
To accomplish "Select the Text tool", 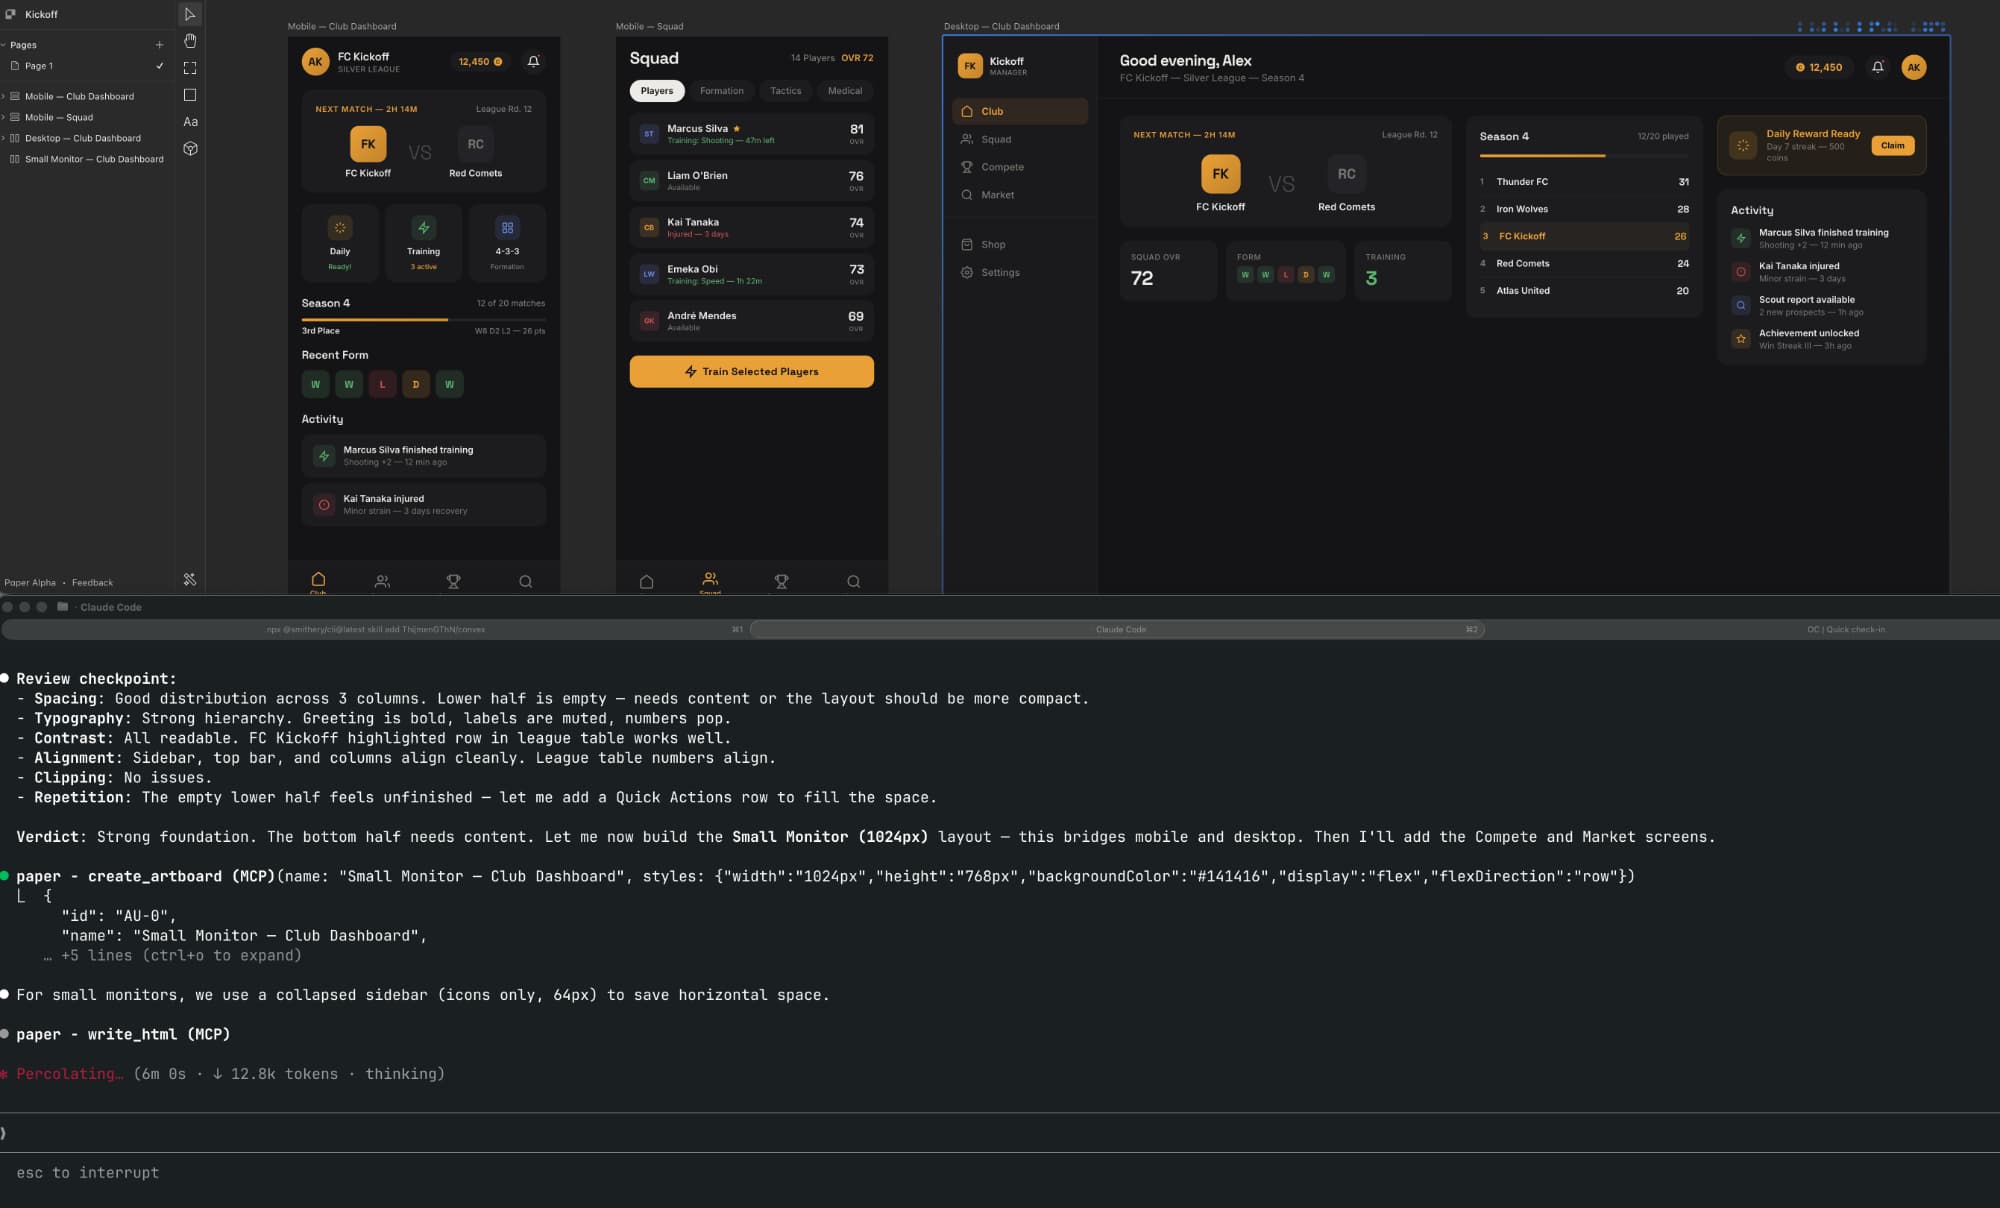I will (190, 122).
